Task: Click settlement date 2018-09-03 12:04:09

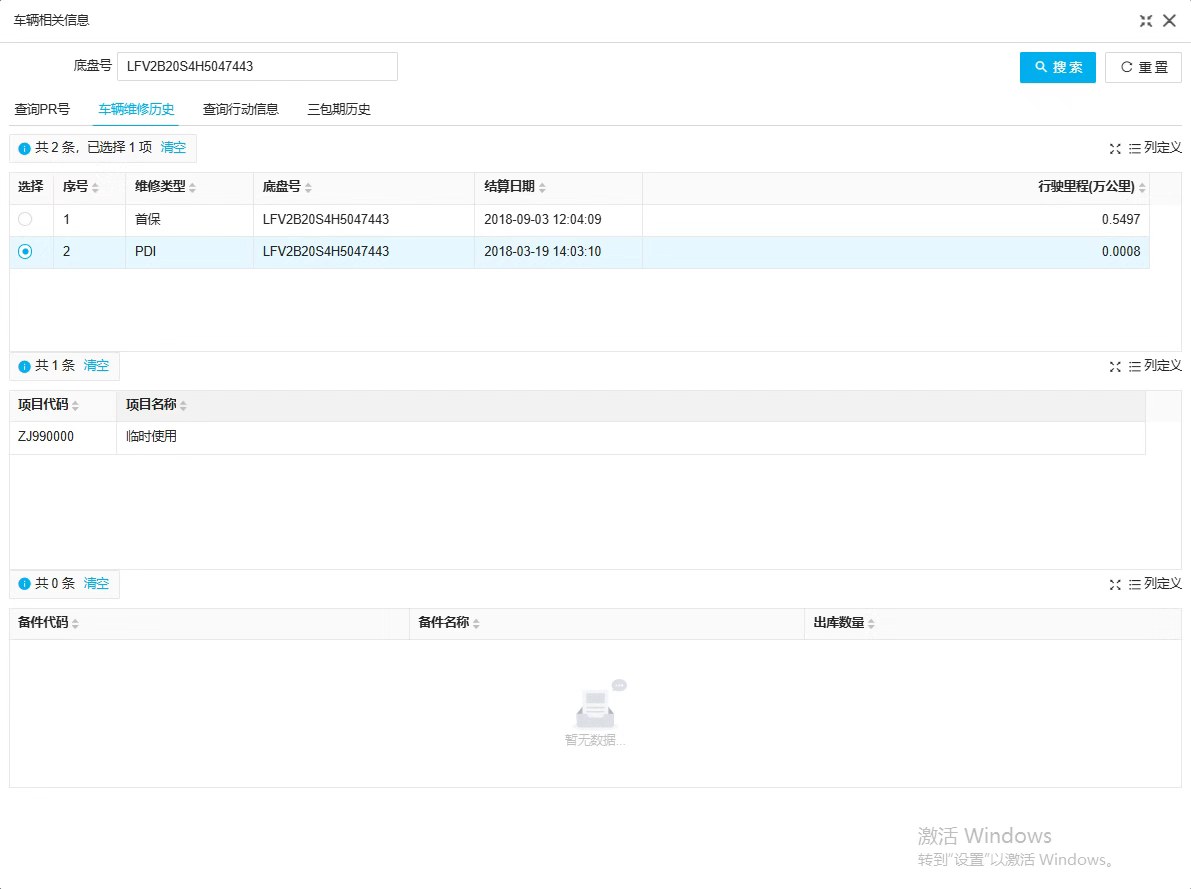Action: [542, 220]
